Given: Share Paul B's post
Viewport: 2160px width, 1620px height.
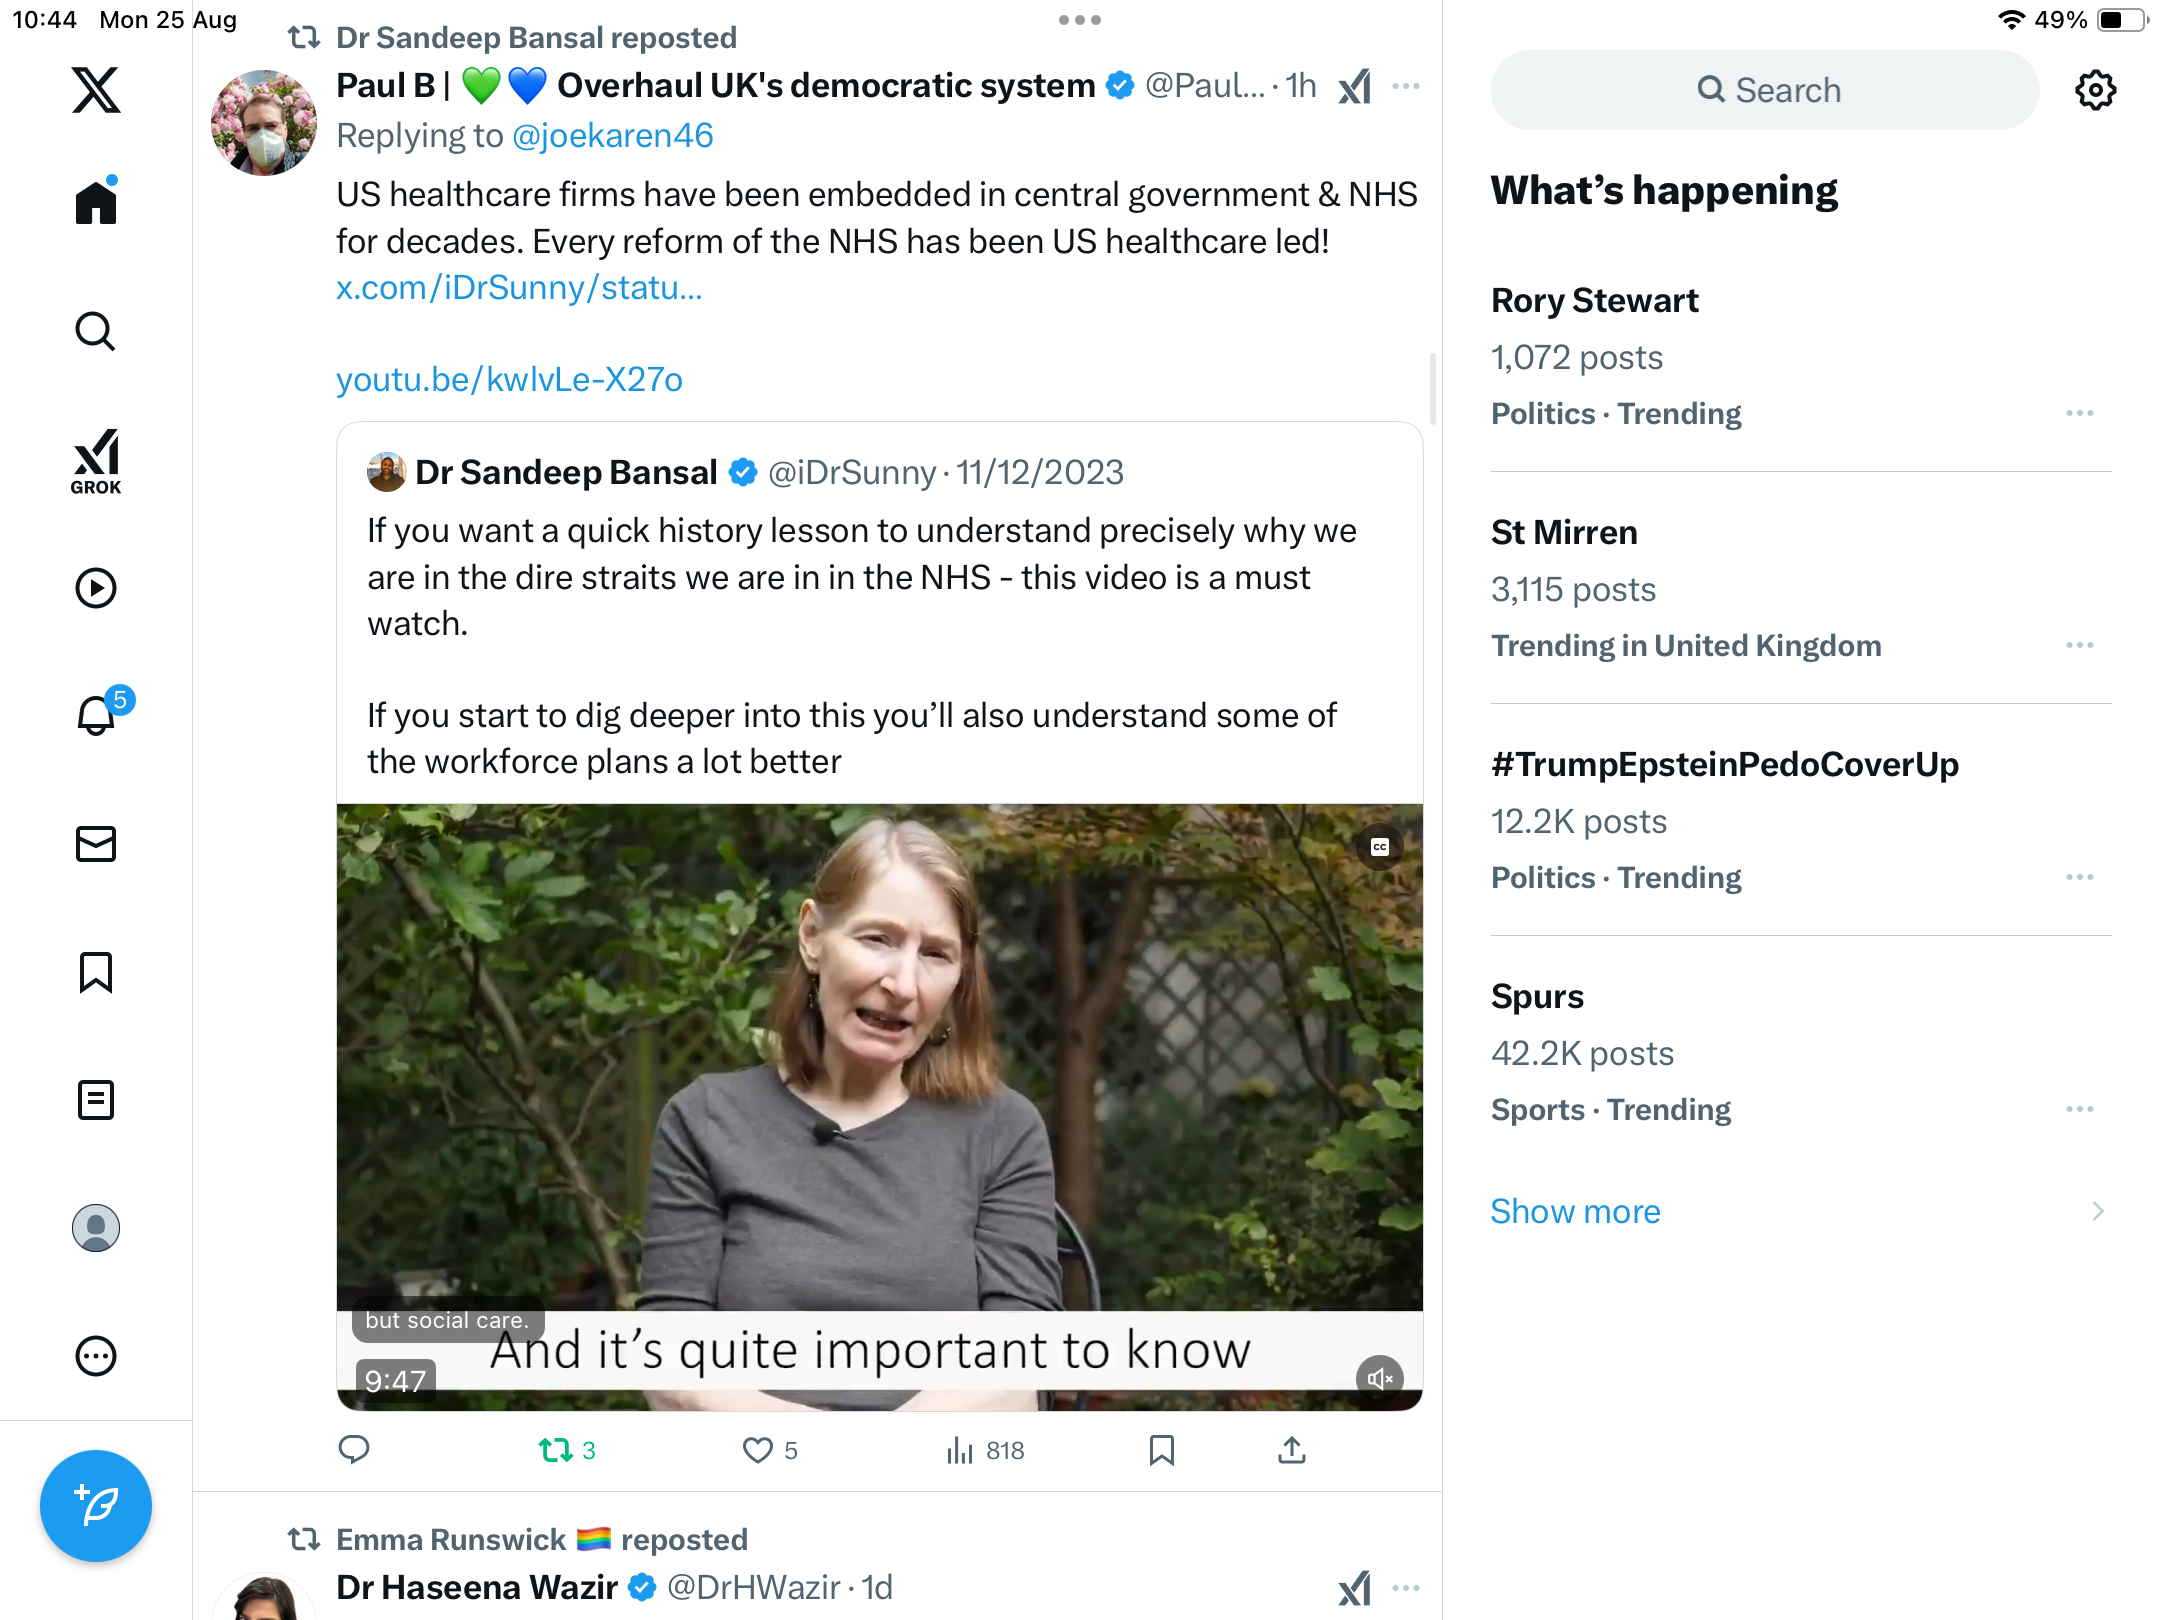Looking at the screenshot, I should [1292, 1450].
